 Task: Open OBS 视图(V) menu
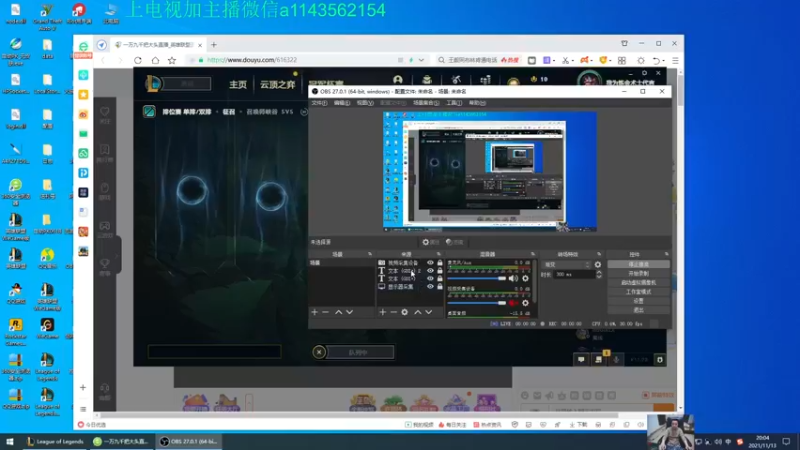point(365,103)
